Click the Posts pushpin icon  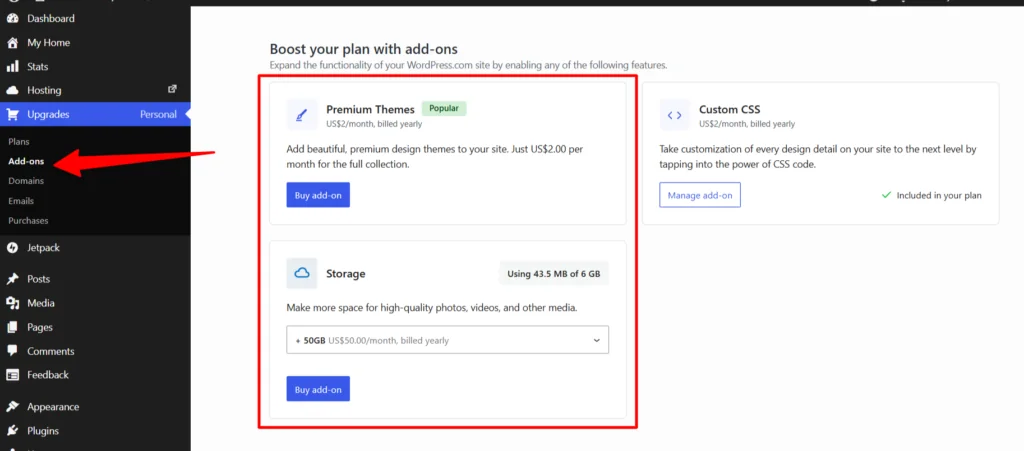tap(12, 279)
